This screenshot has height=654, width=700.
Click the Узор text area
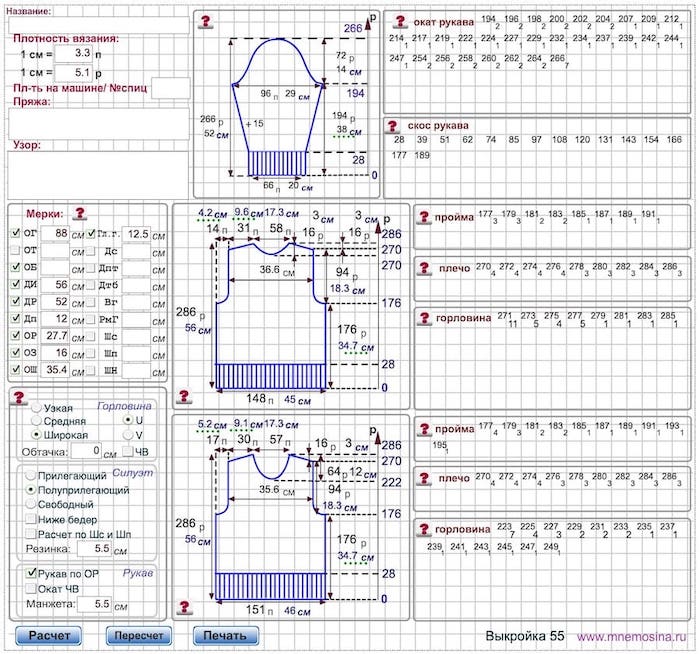click(x=98, y=175)
